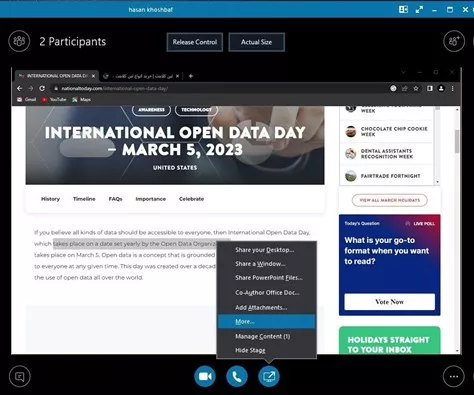Invite more people using add participants icon
Screen dimensions: 474x395
pos(454,41)
